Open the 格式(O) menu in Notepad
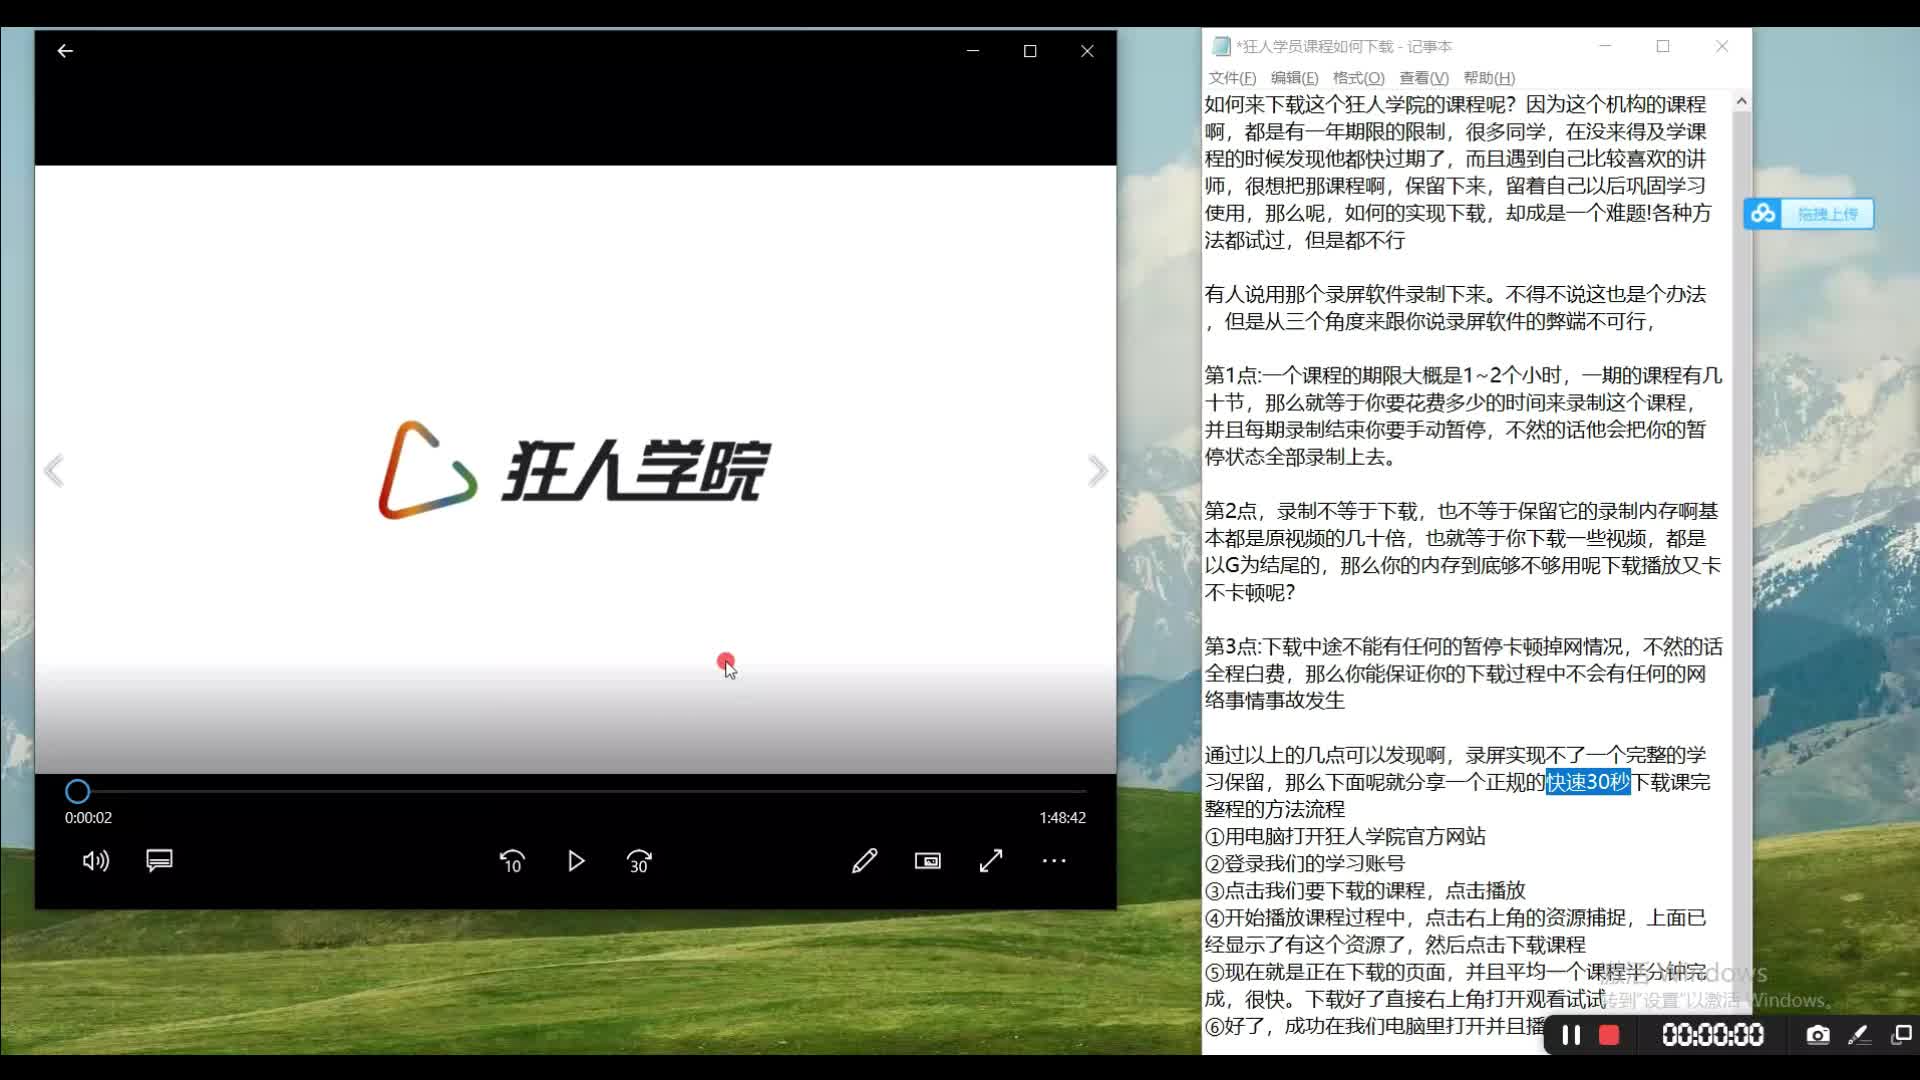This screenshot has height=1080, width=1920. [1358, 78]
